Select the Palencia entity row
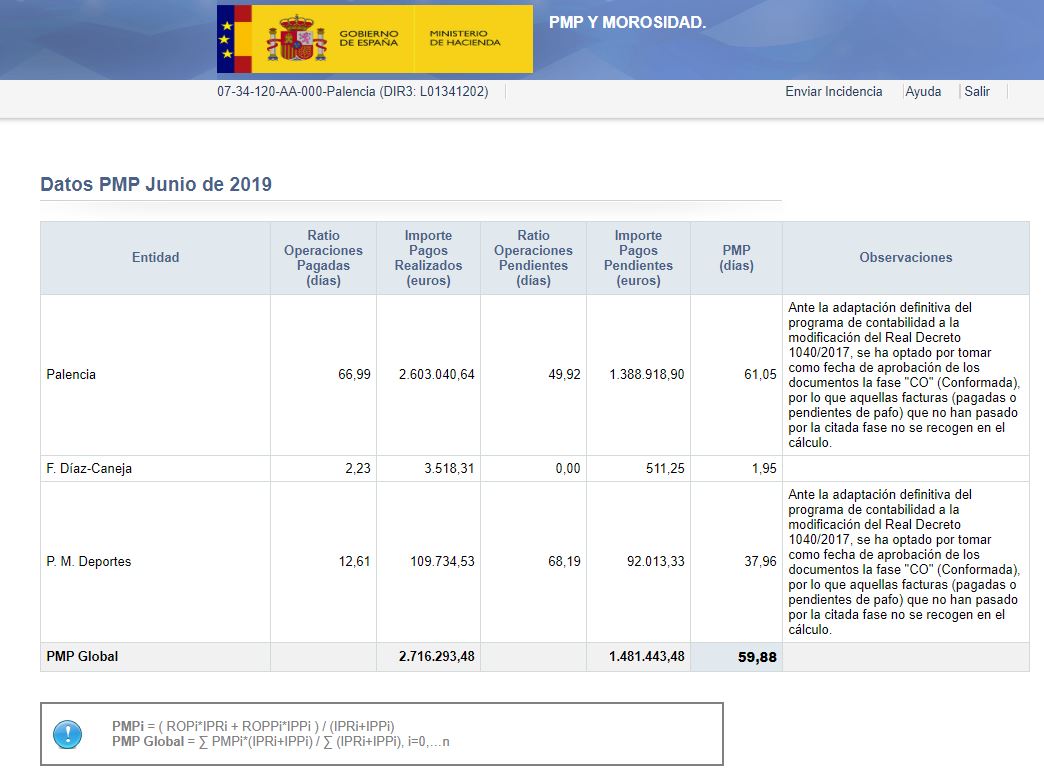Screen dimensions: 1044x781 tap(71, 375)
